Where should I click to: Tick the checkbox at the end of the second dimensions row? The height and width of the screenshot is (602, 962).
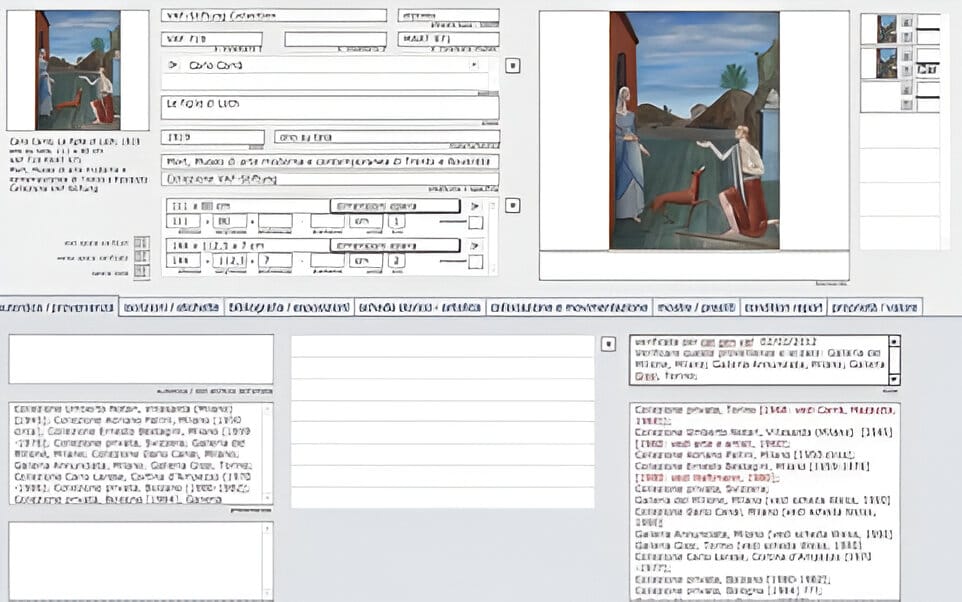point(475,262)
